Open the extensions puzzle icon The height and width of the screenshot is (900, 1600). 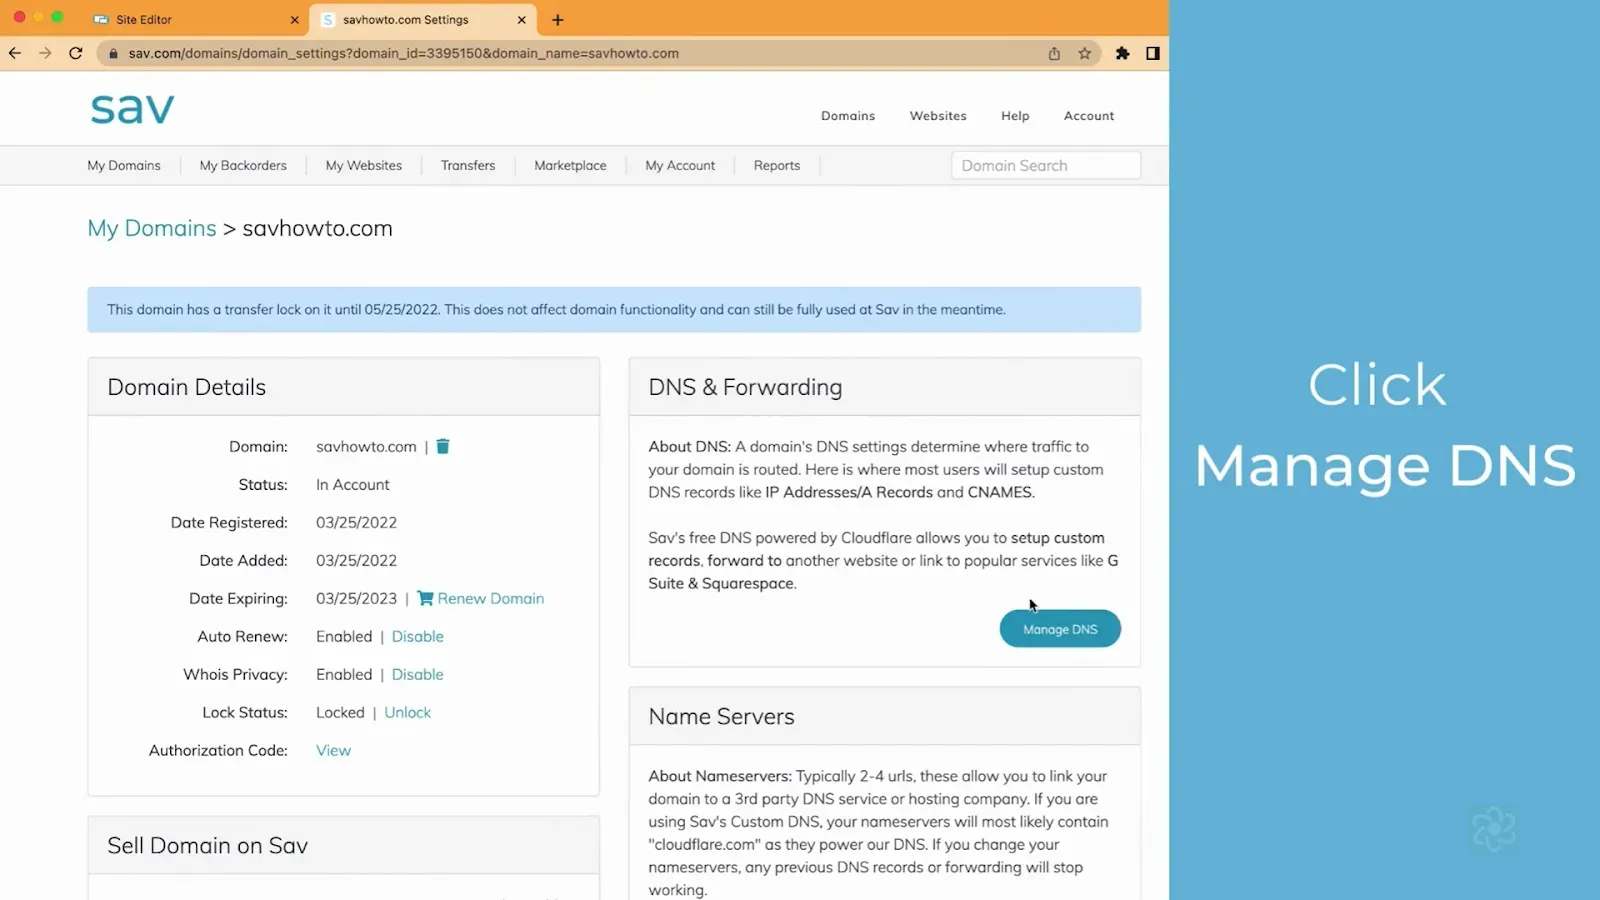pyautogui.click(x=1122, y=53)
